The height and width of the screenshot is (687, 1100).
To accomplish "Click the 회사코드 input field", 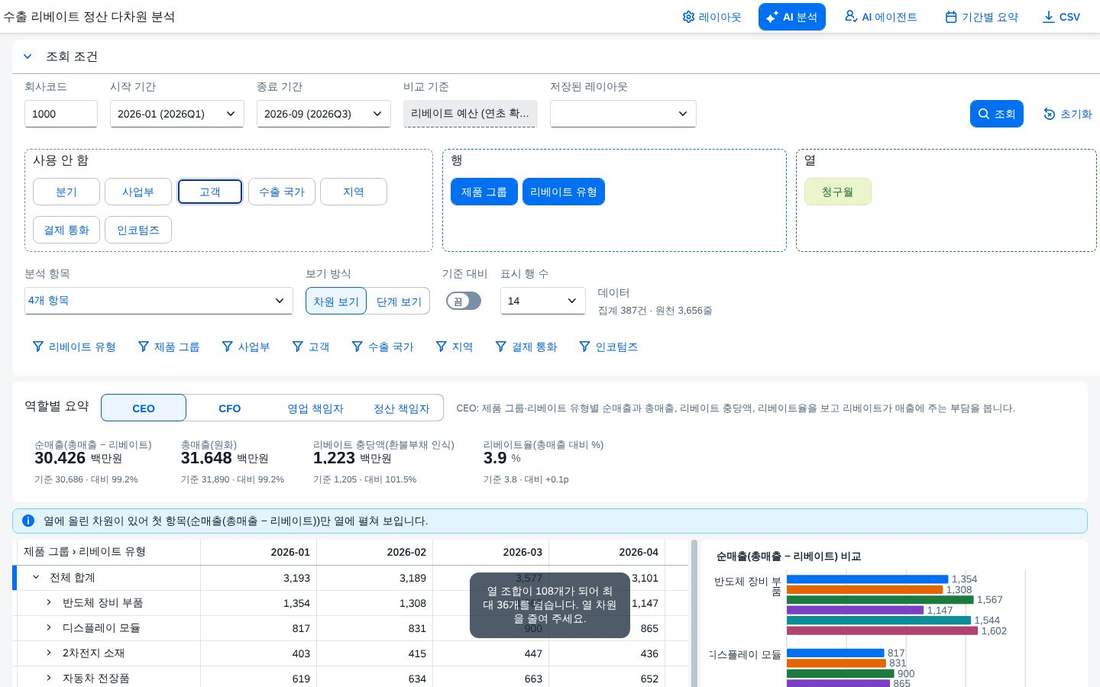I will click(61, 114).
